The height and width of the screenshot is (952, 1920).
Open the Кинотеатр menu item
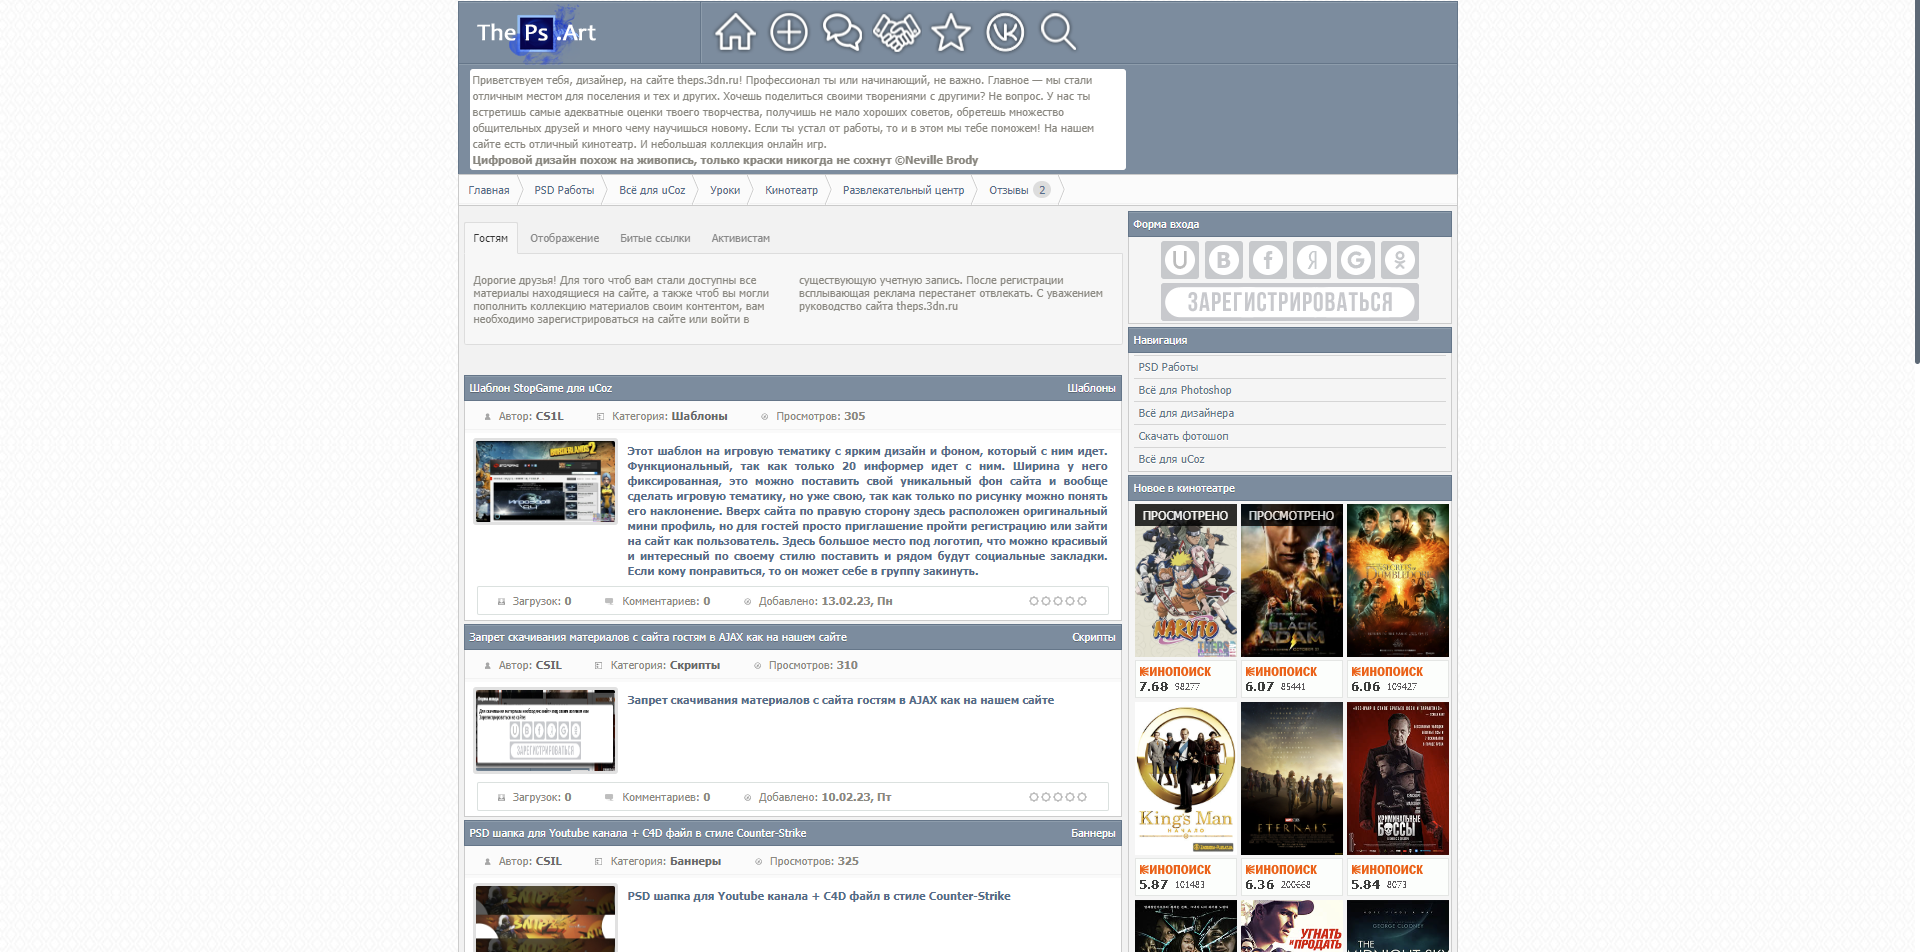(791, 190)
